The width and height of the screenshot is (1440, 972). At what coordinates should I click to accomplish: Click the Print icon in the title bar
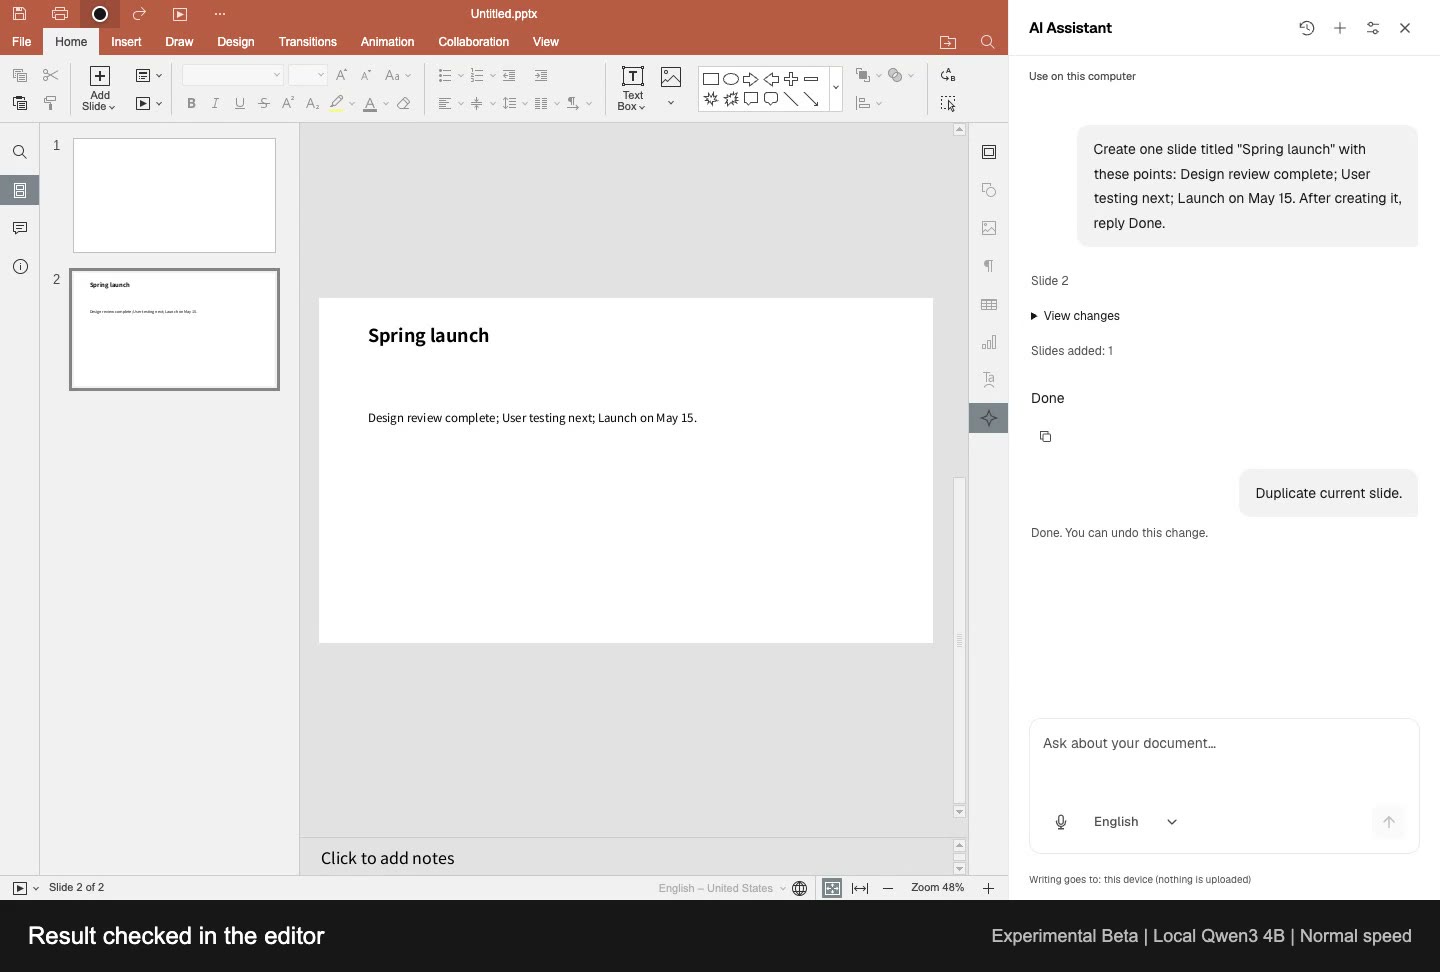pos(60,14)
